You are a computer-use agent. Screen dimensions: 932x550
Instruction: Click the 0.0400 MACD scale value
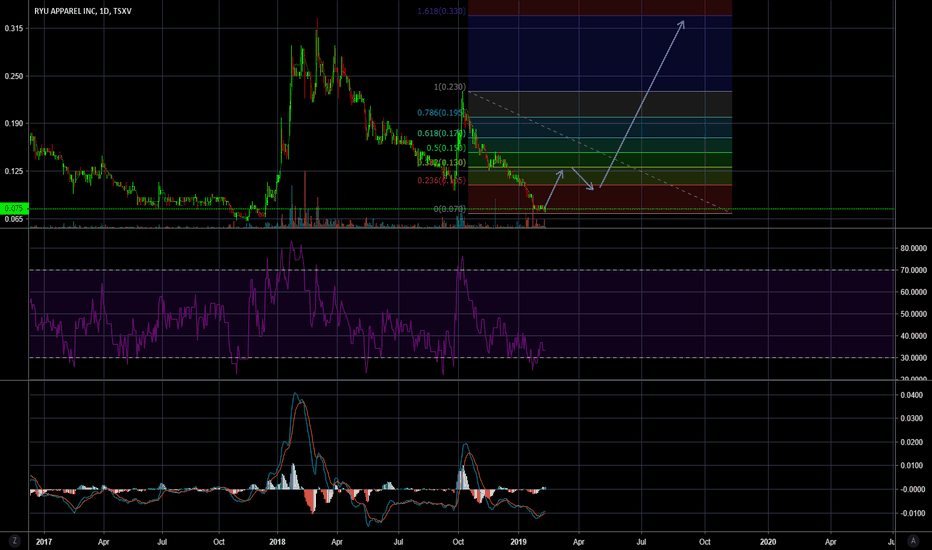(912, 395)
